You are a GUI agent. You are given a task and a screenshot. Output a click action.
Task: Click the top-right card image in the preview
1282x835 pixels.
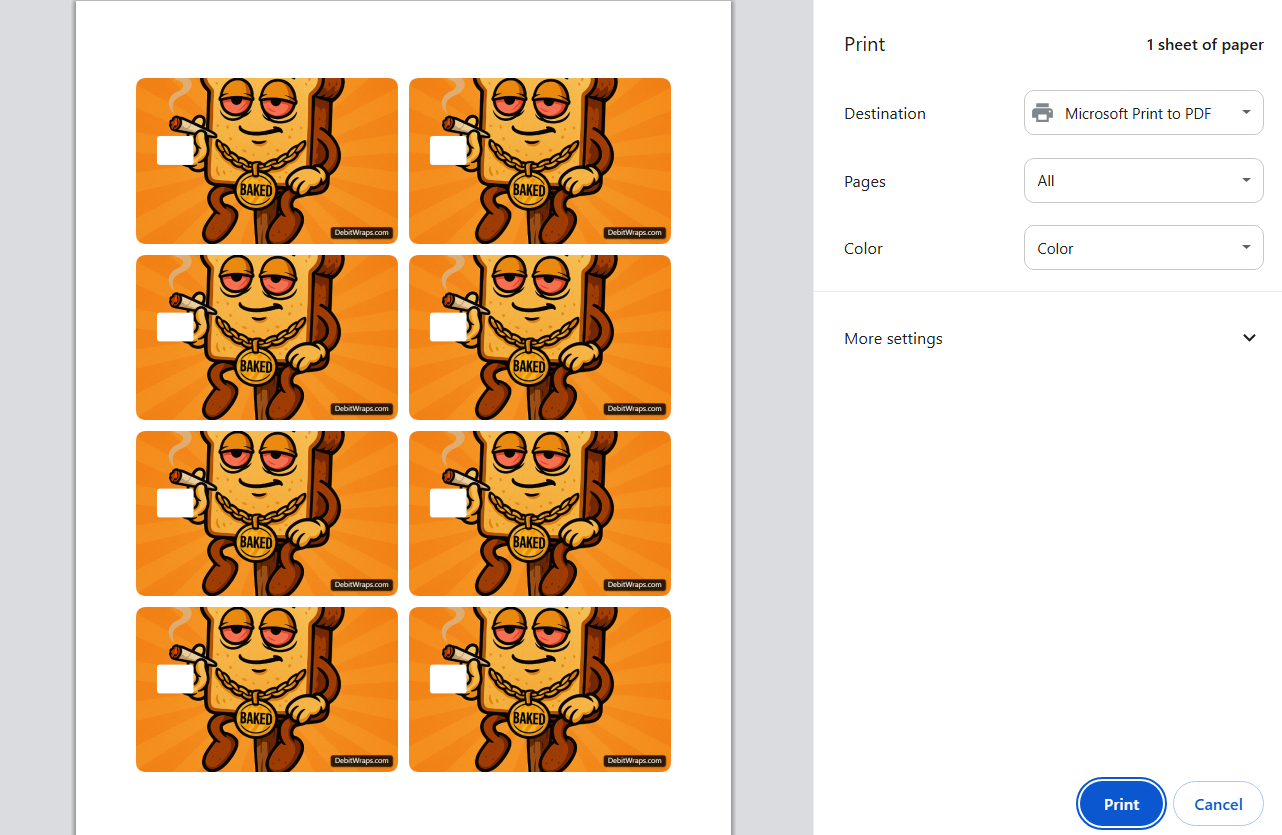click(x=540, y=160)
